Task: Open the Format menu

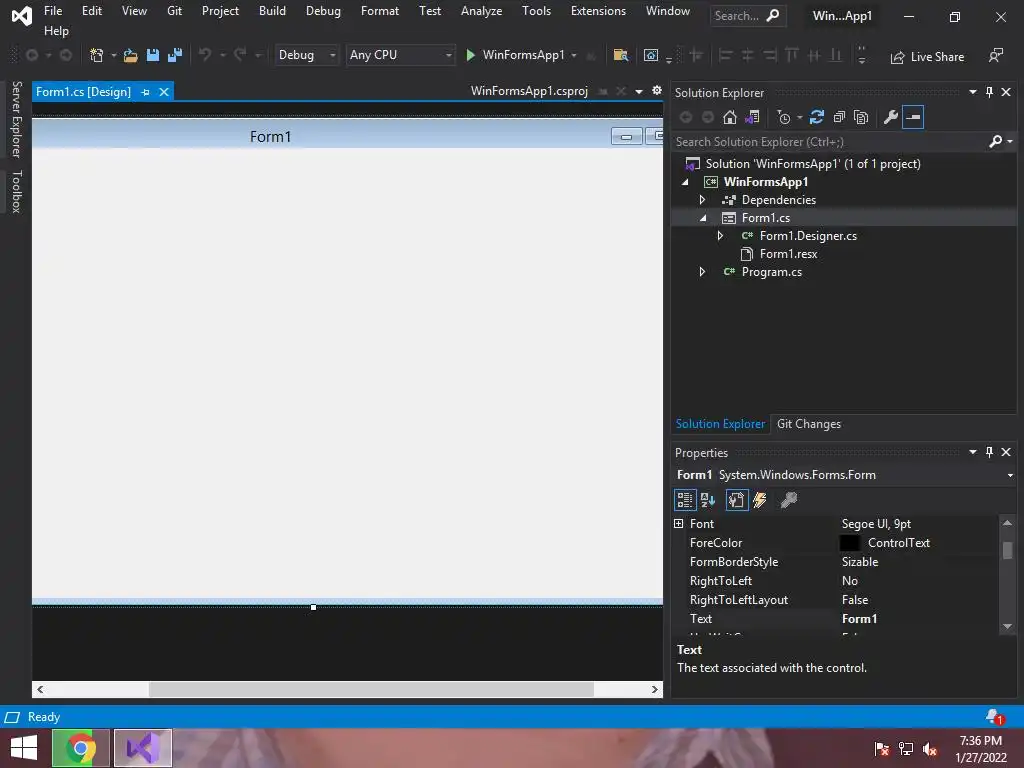Action: click(x=379, y=11)
